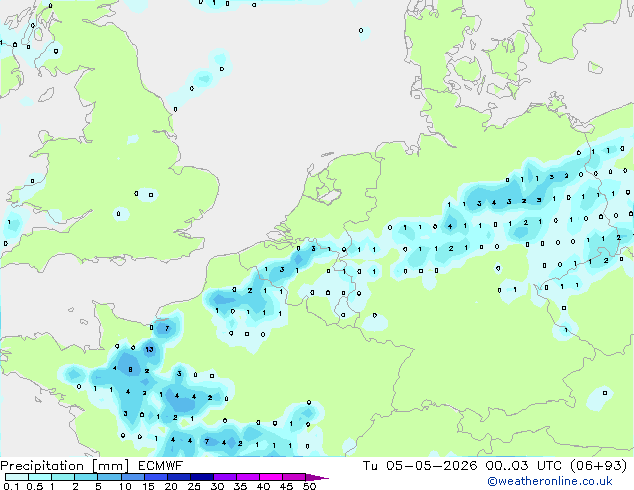Viewport: 634px width, 490px height.
Task: Click the over-50 mm arrow legend tip
Action: tap(317, 477)
